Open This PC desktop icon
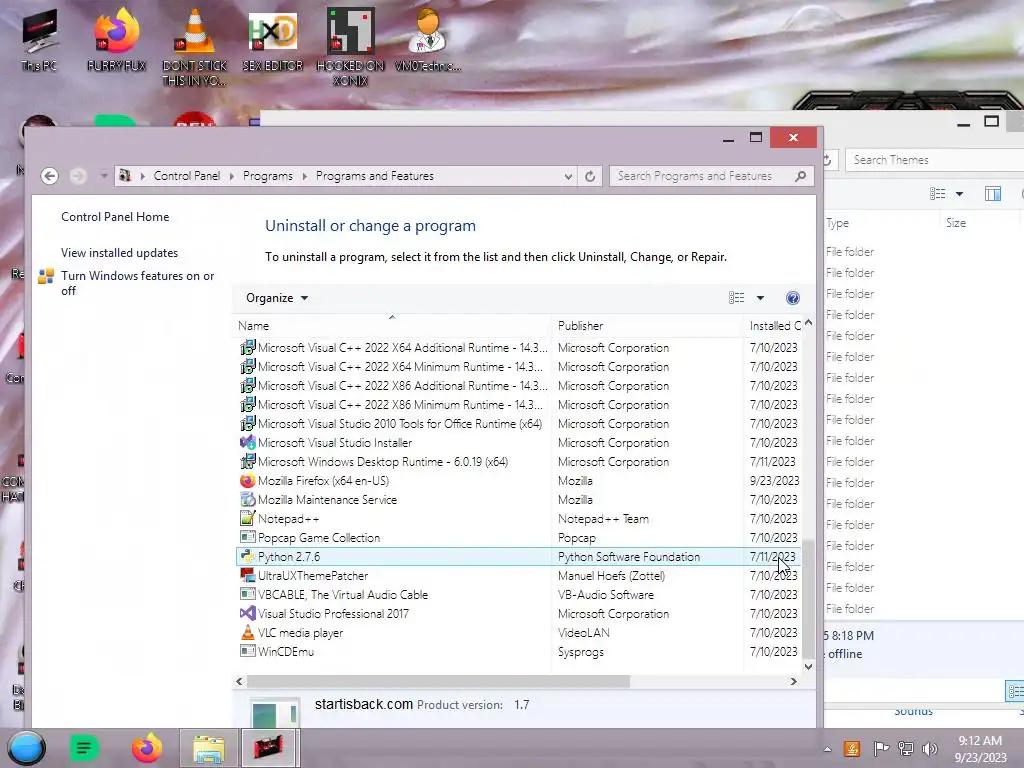The height and width of the screenshot is (768, 1024). 39,39
